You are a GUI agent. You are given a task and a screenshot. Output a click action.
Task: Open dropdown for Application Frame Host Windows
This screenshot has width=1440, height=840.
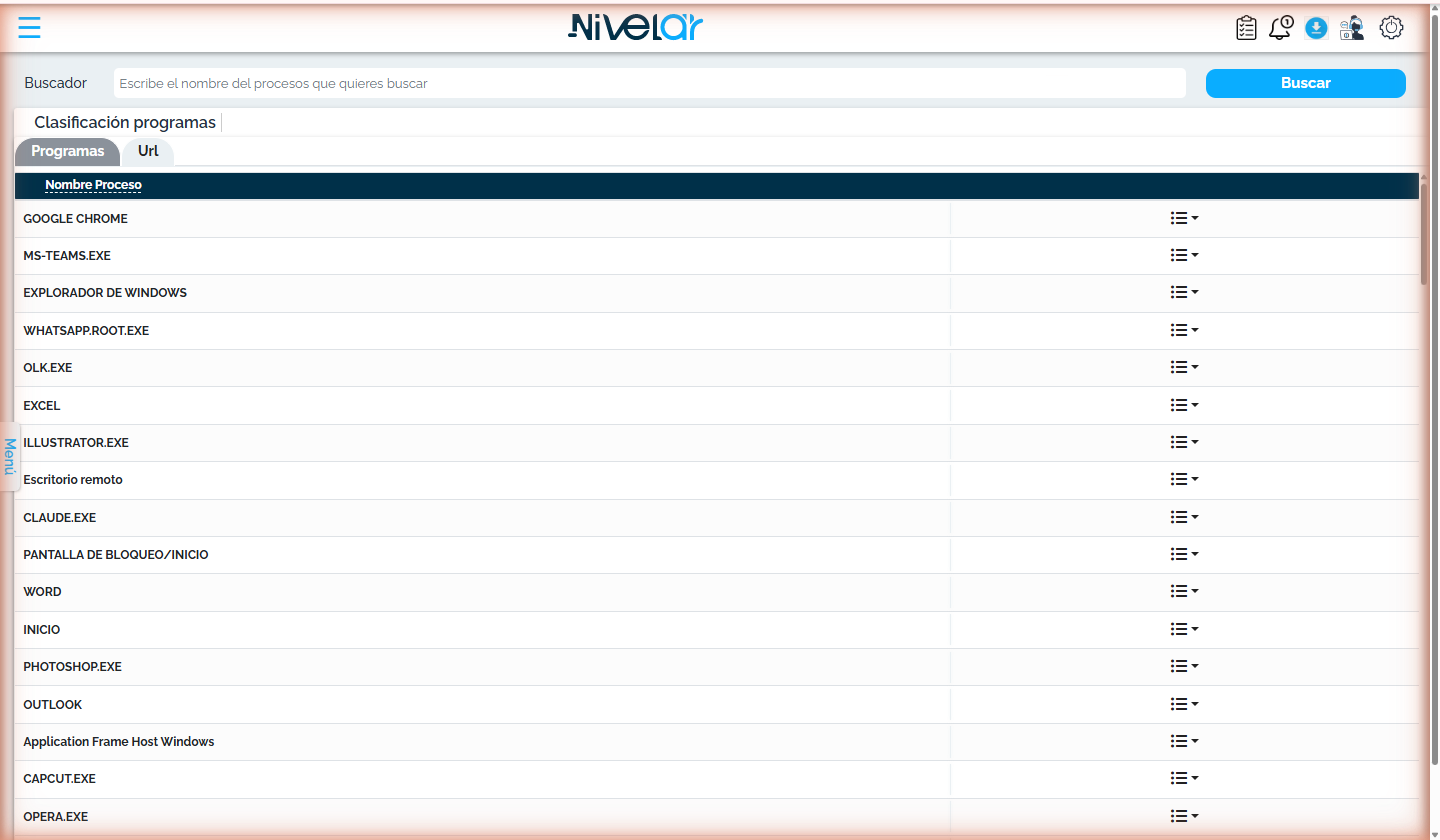pyautogui.click(x=1184, y=741)
